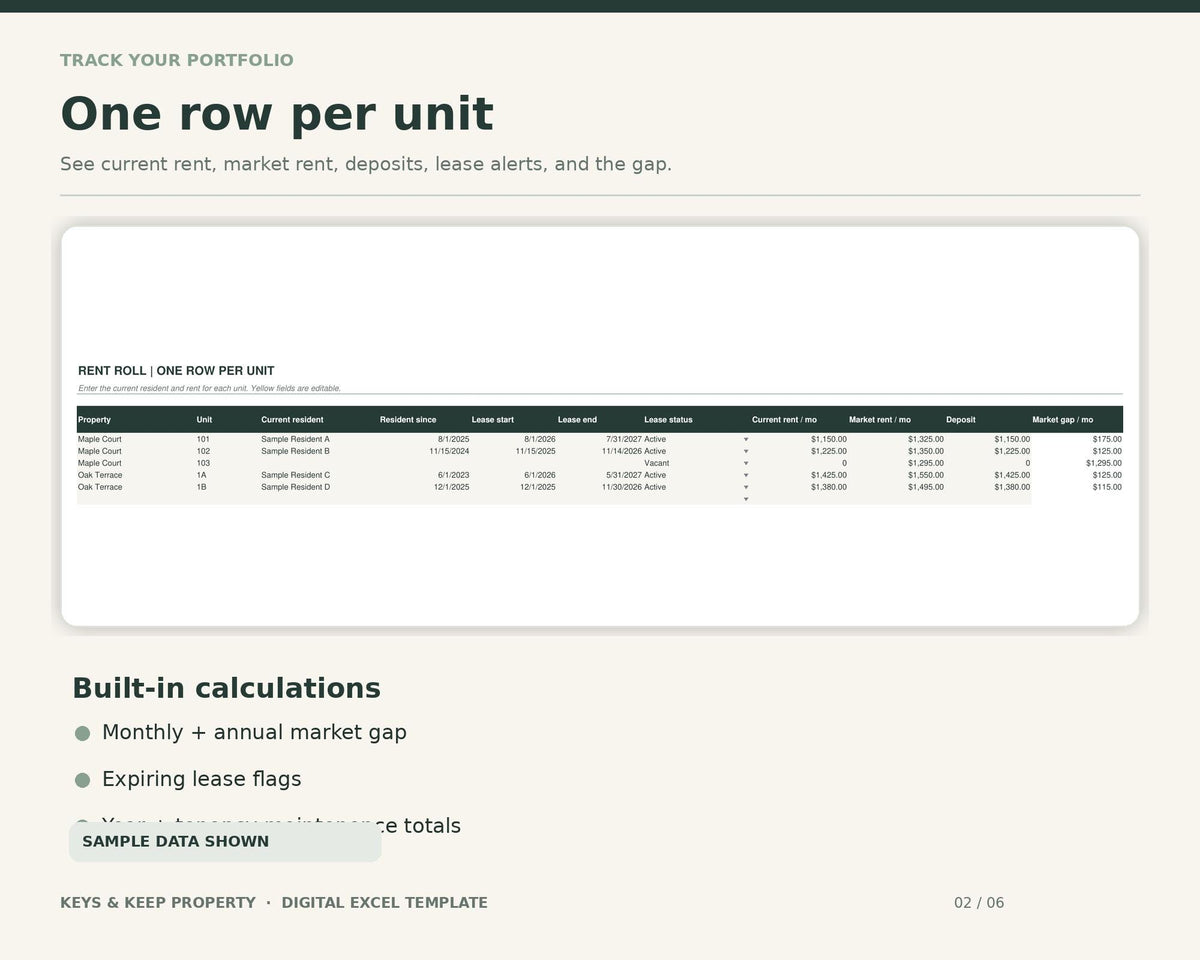Click the Sample Resident C cell
This screenshot has height=960, width=1200.
(x=295, y=475)
